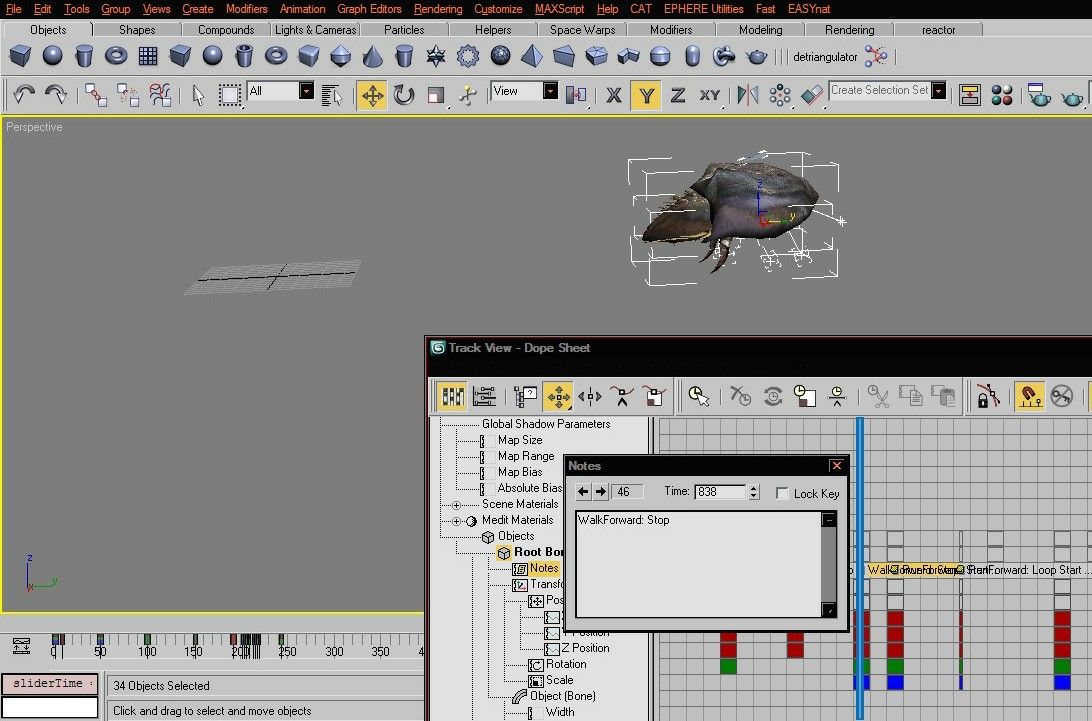Open the Select by Name list icon

pyautogui.click(x=332, y=95)
